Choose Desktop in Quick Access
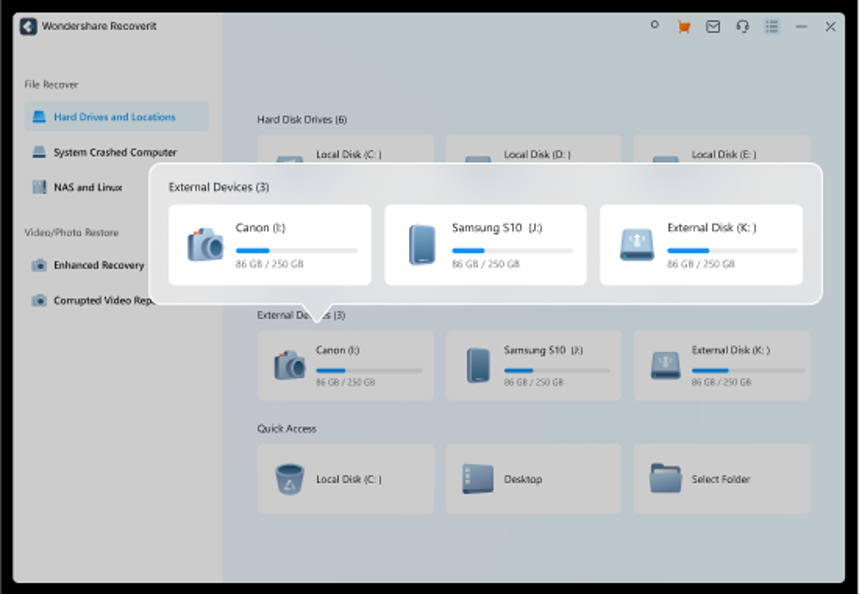 pyautogui.click(x=534, y=479)
